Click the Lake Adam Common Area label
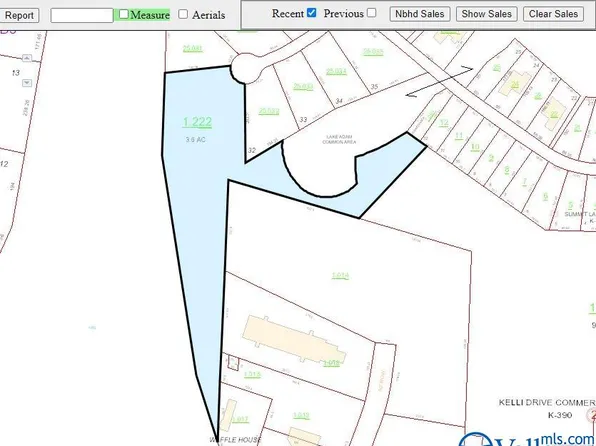 [339, 139]
